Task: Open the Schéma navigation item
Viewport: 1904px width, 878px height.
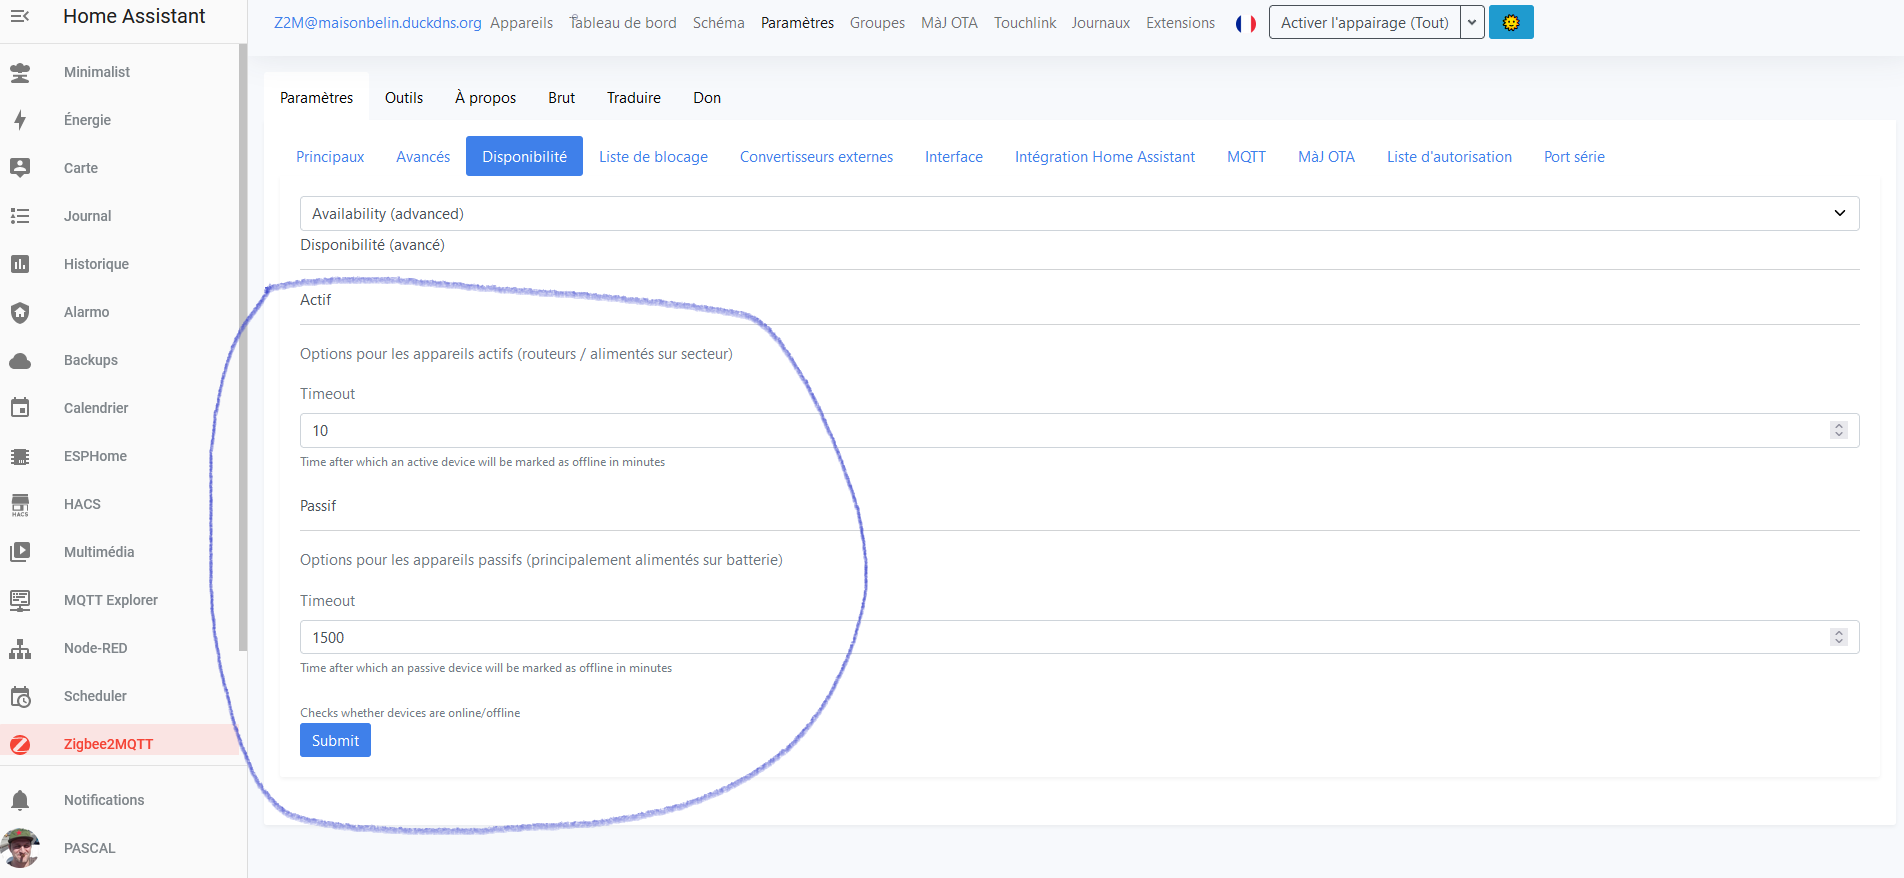Action: point(719,23)
